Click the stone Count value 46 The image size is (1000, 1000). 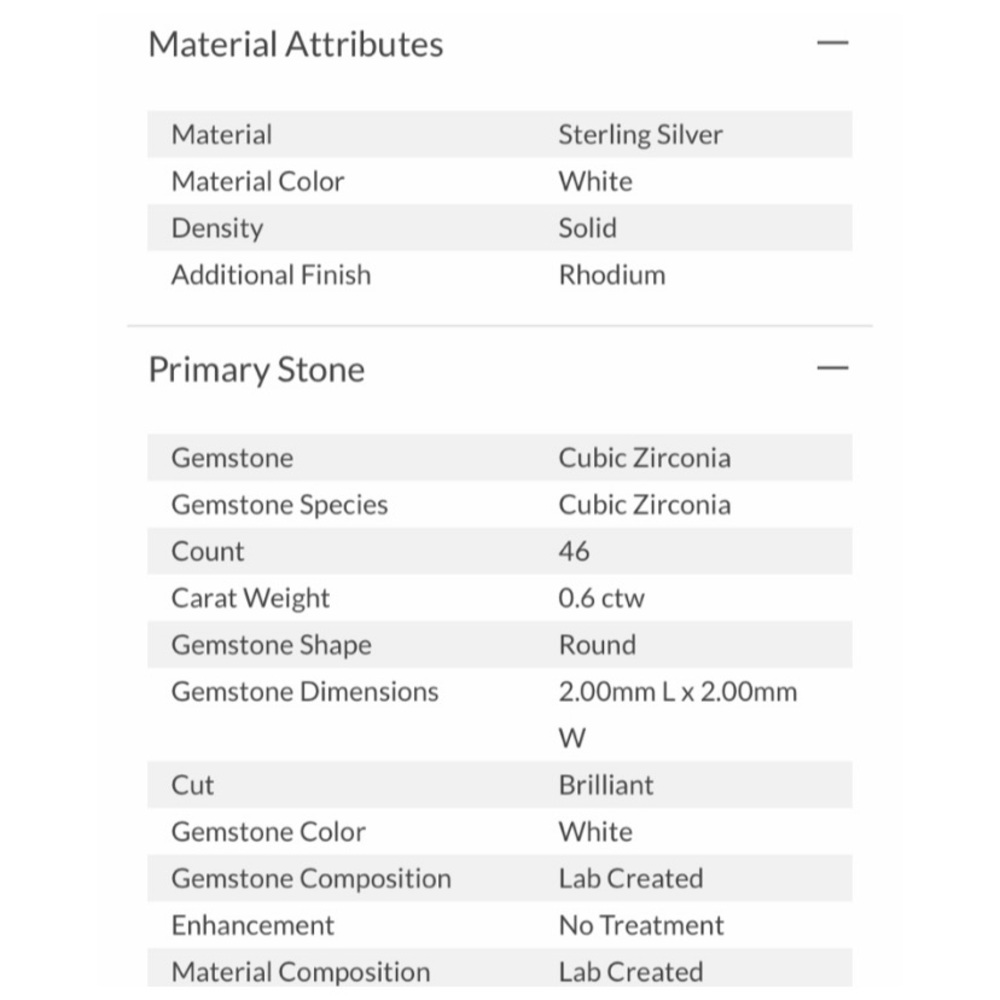point(573,552)
